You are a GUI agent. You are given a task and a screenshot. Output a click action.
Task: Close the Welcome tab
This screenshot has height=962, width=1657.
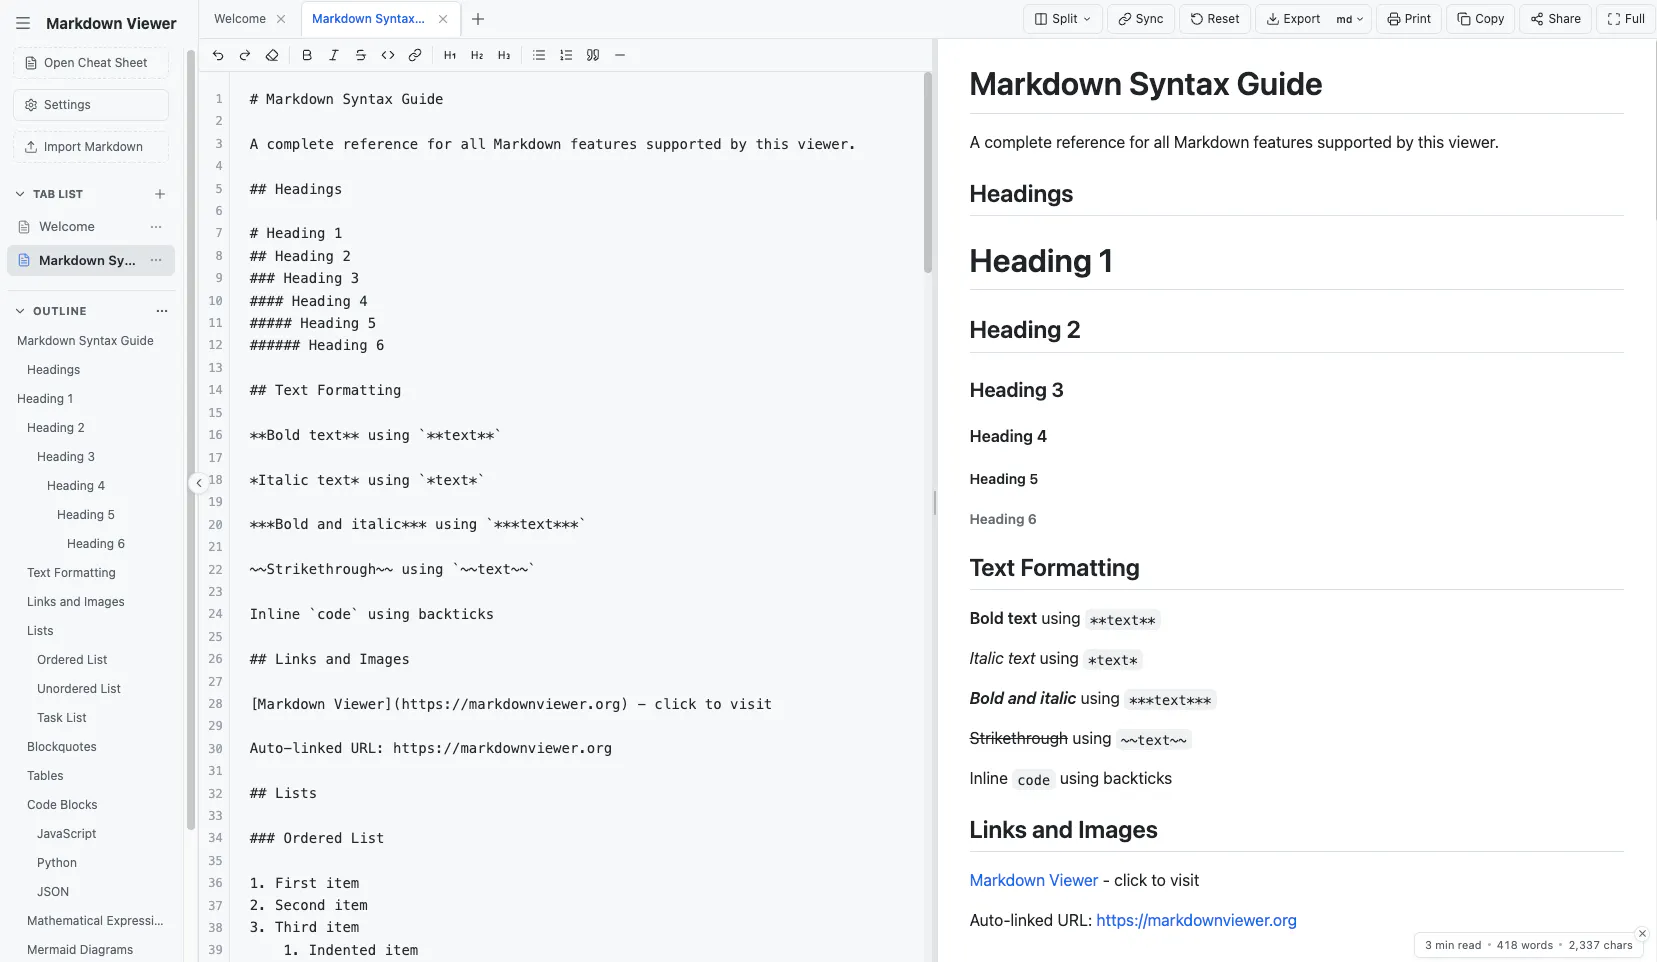point(281,19)
